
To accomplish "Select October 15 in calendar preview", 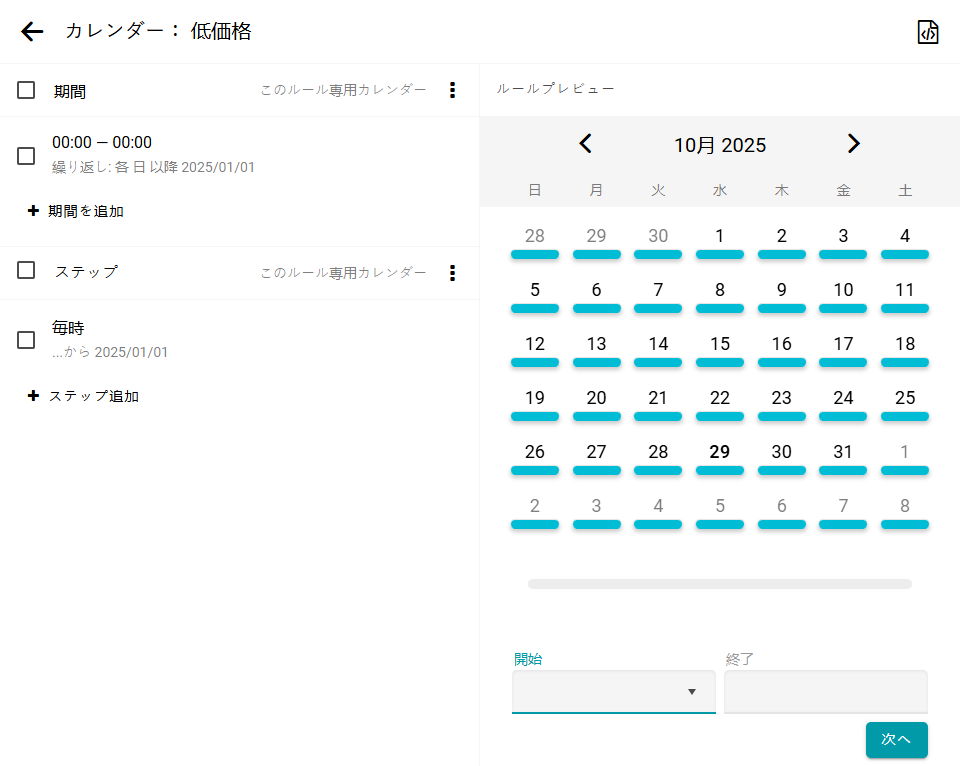I will [720, 344].
